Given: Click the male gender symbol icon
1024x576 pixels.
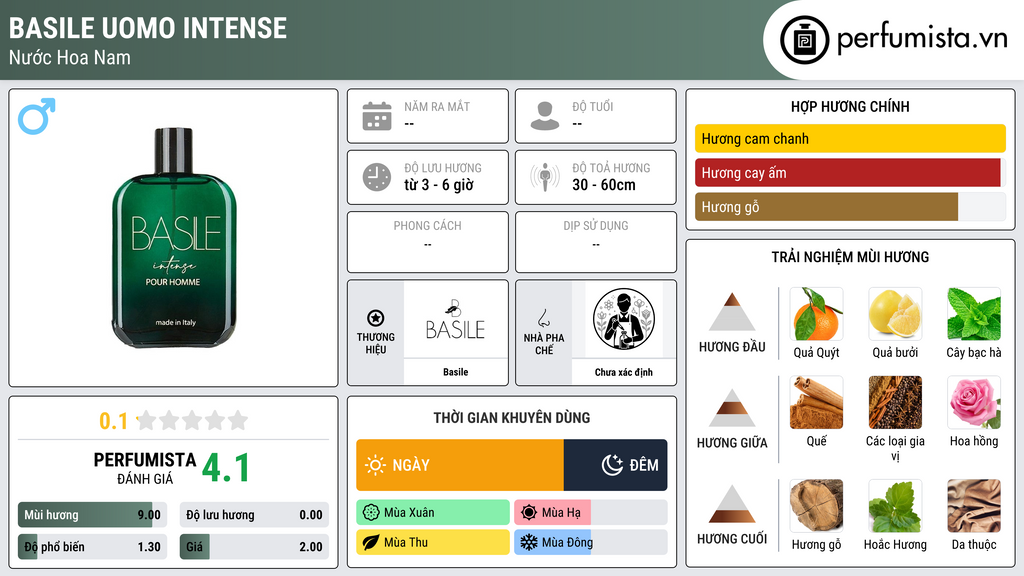Looking at the screenshot, I should (37, 116).
